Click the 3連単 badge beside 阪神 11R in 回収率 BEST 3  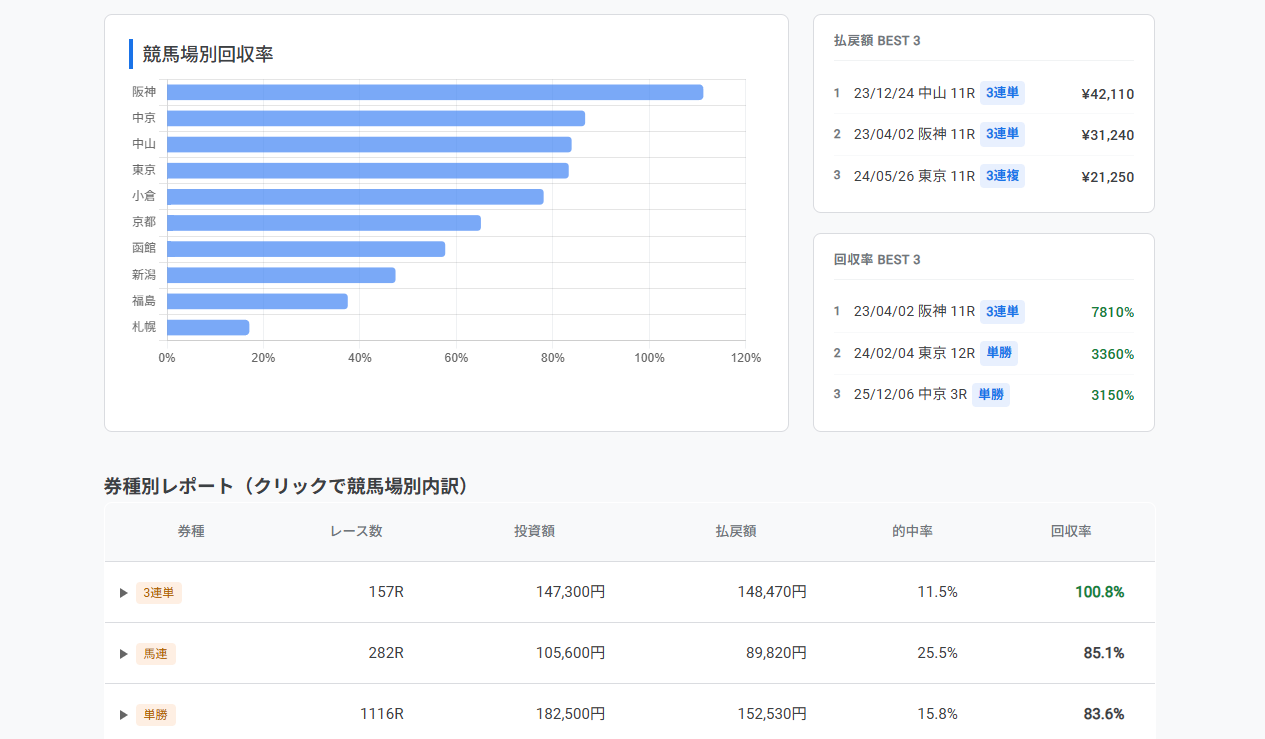pyautogui.click(x=1001, y=311)
